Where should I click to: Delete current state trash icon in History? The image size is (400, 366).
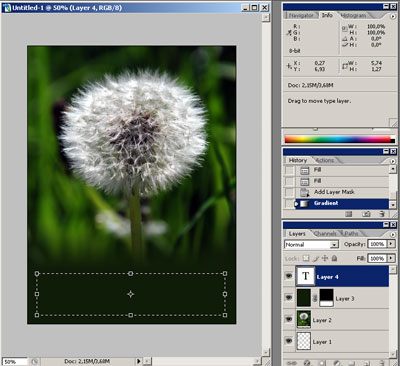coord(382,214)
